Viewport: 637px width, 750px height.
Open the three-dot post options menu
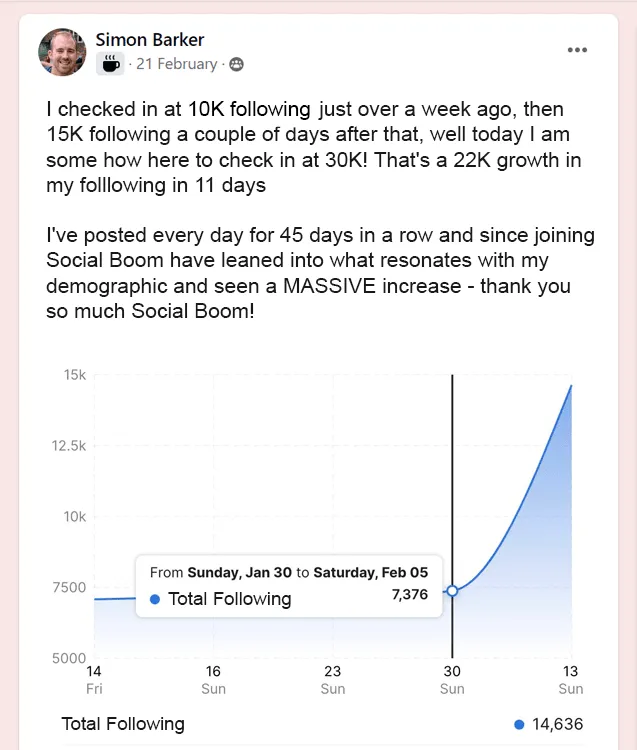[x=577, y=50]
